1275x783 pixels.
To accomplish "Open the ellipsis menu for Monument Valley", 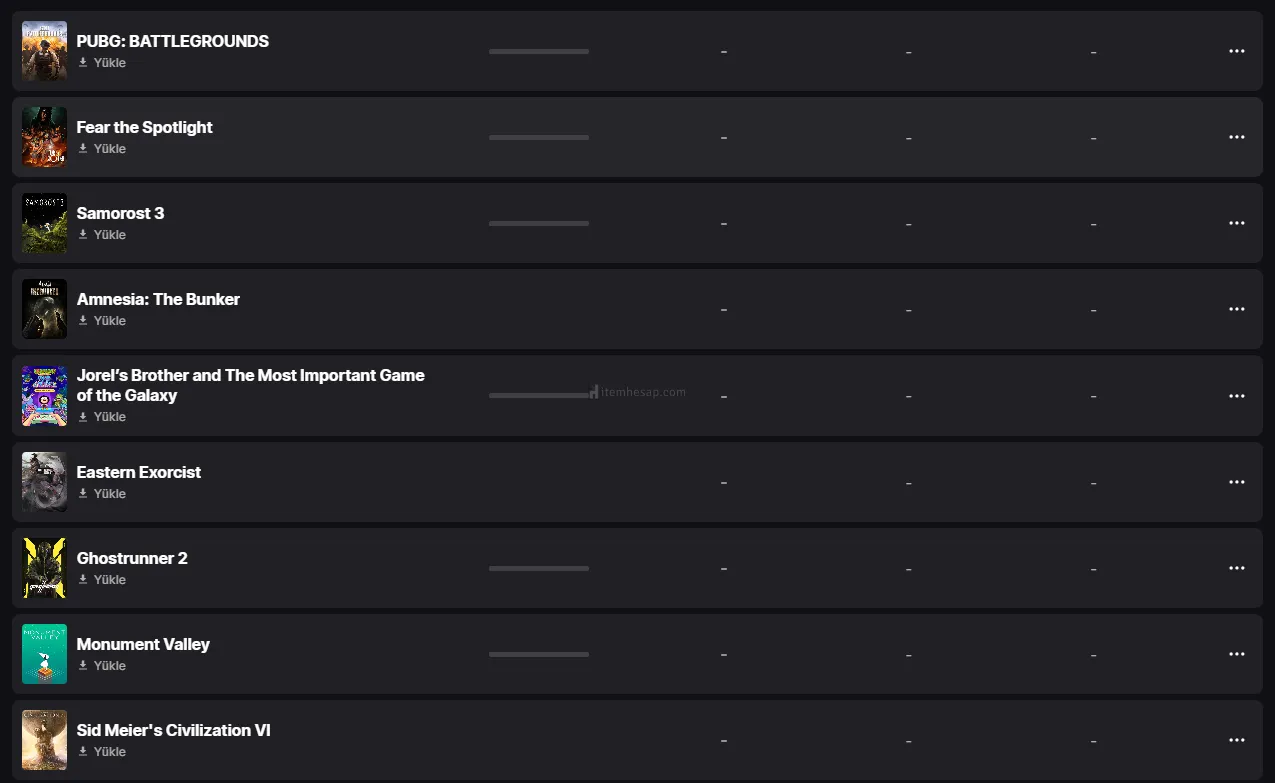I will pos(1237,654).
